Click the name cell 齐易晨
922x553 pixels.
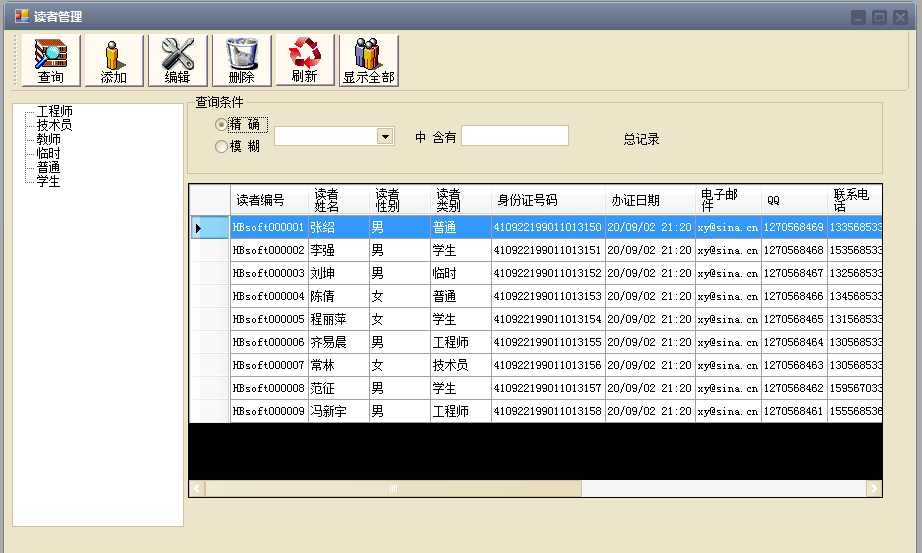(x=339, y=342)
